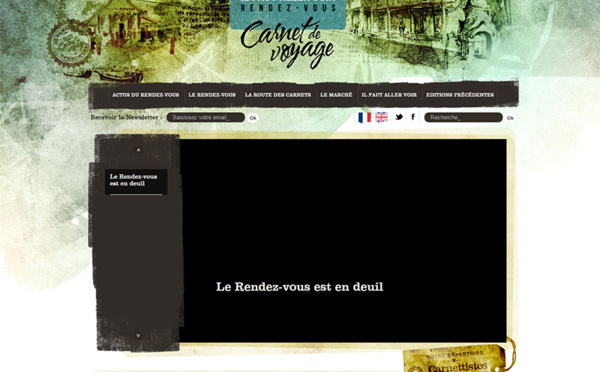Viewport: 600px width, 372px height.
Task: Open the Facebook icon
Action: pyautogui.click(x=413, y=117)
